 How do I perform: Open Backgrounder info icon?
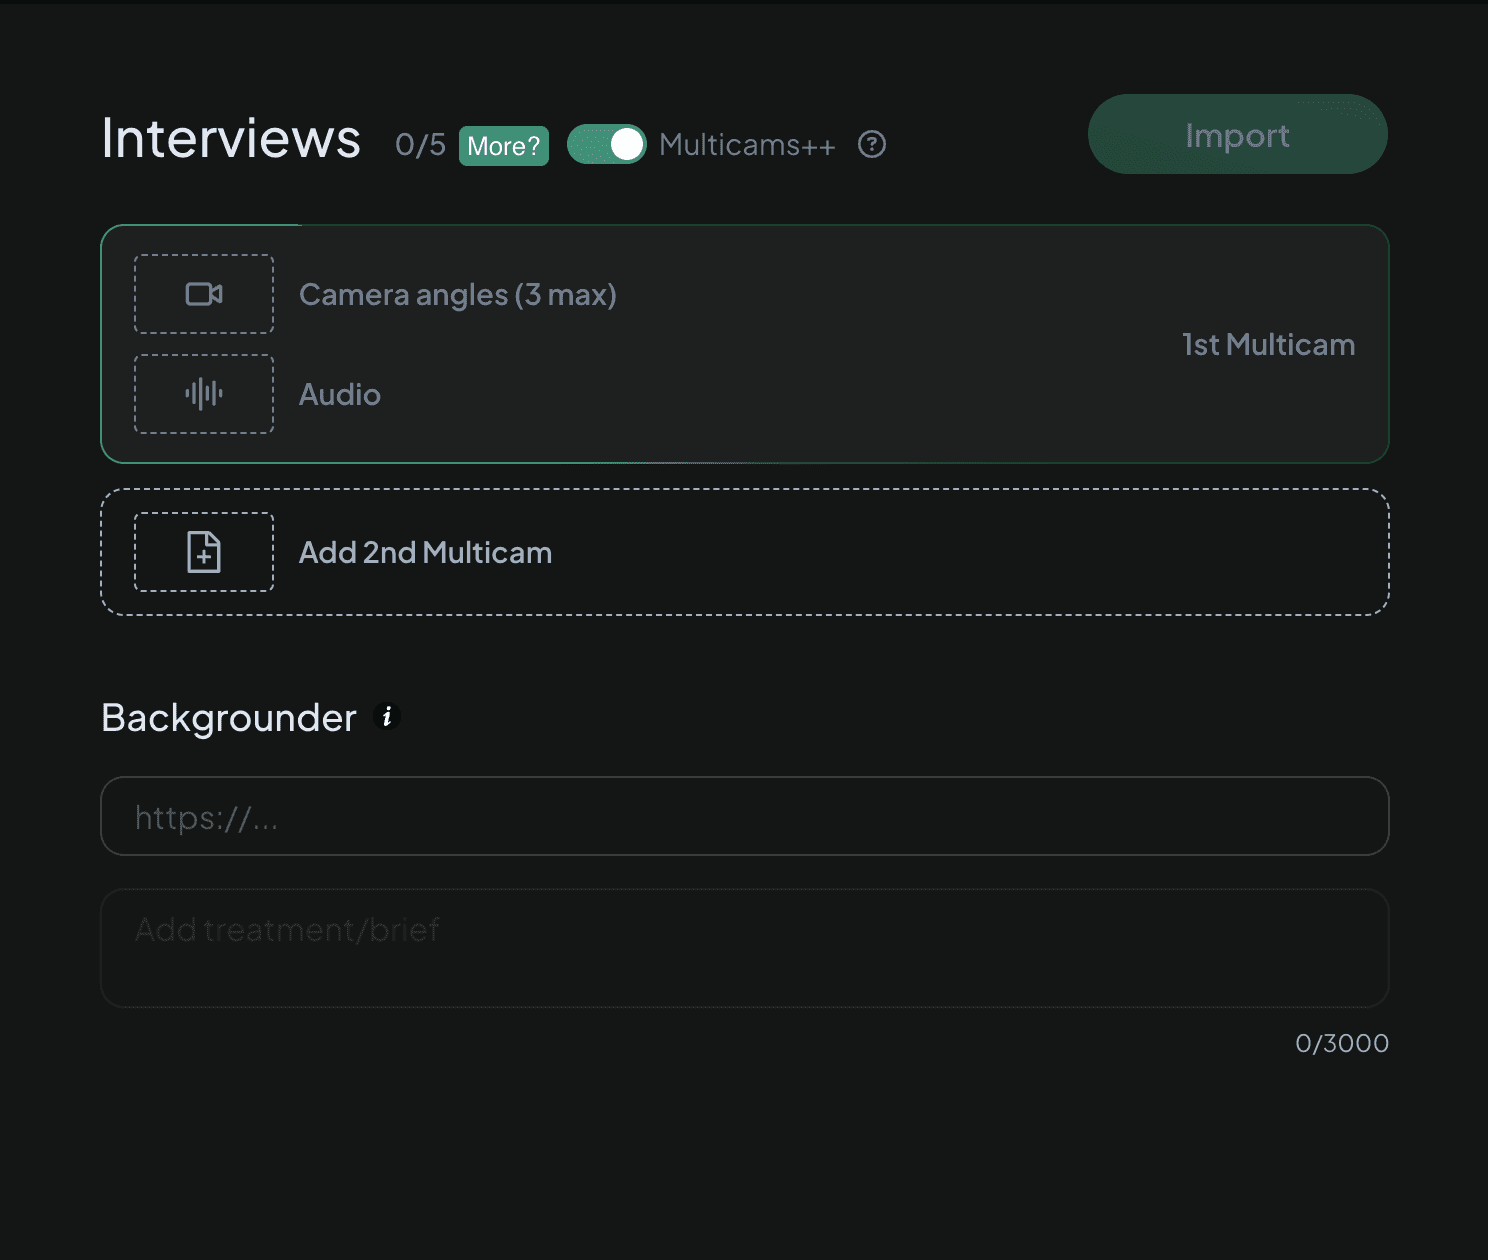(387, 716)
